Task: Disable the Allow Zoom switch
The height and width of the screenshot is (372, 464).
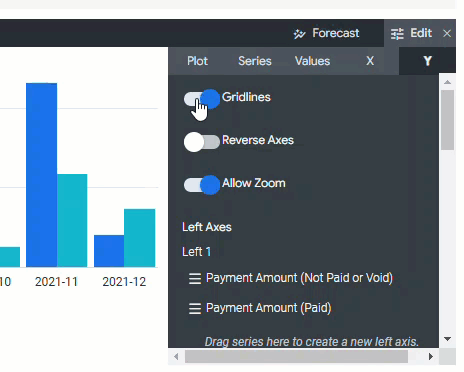Action: click(202, 185)
